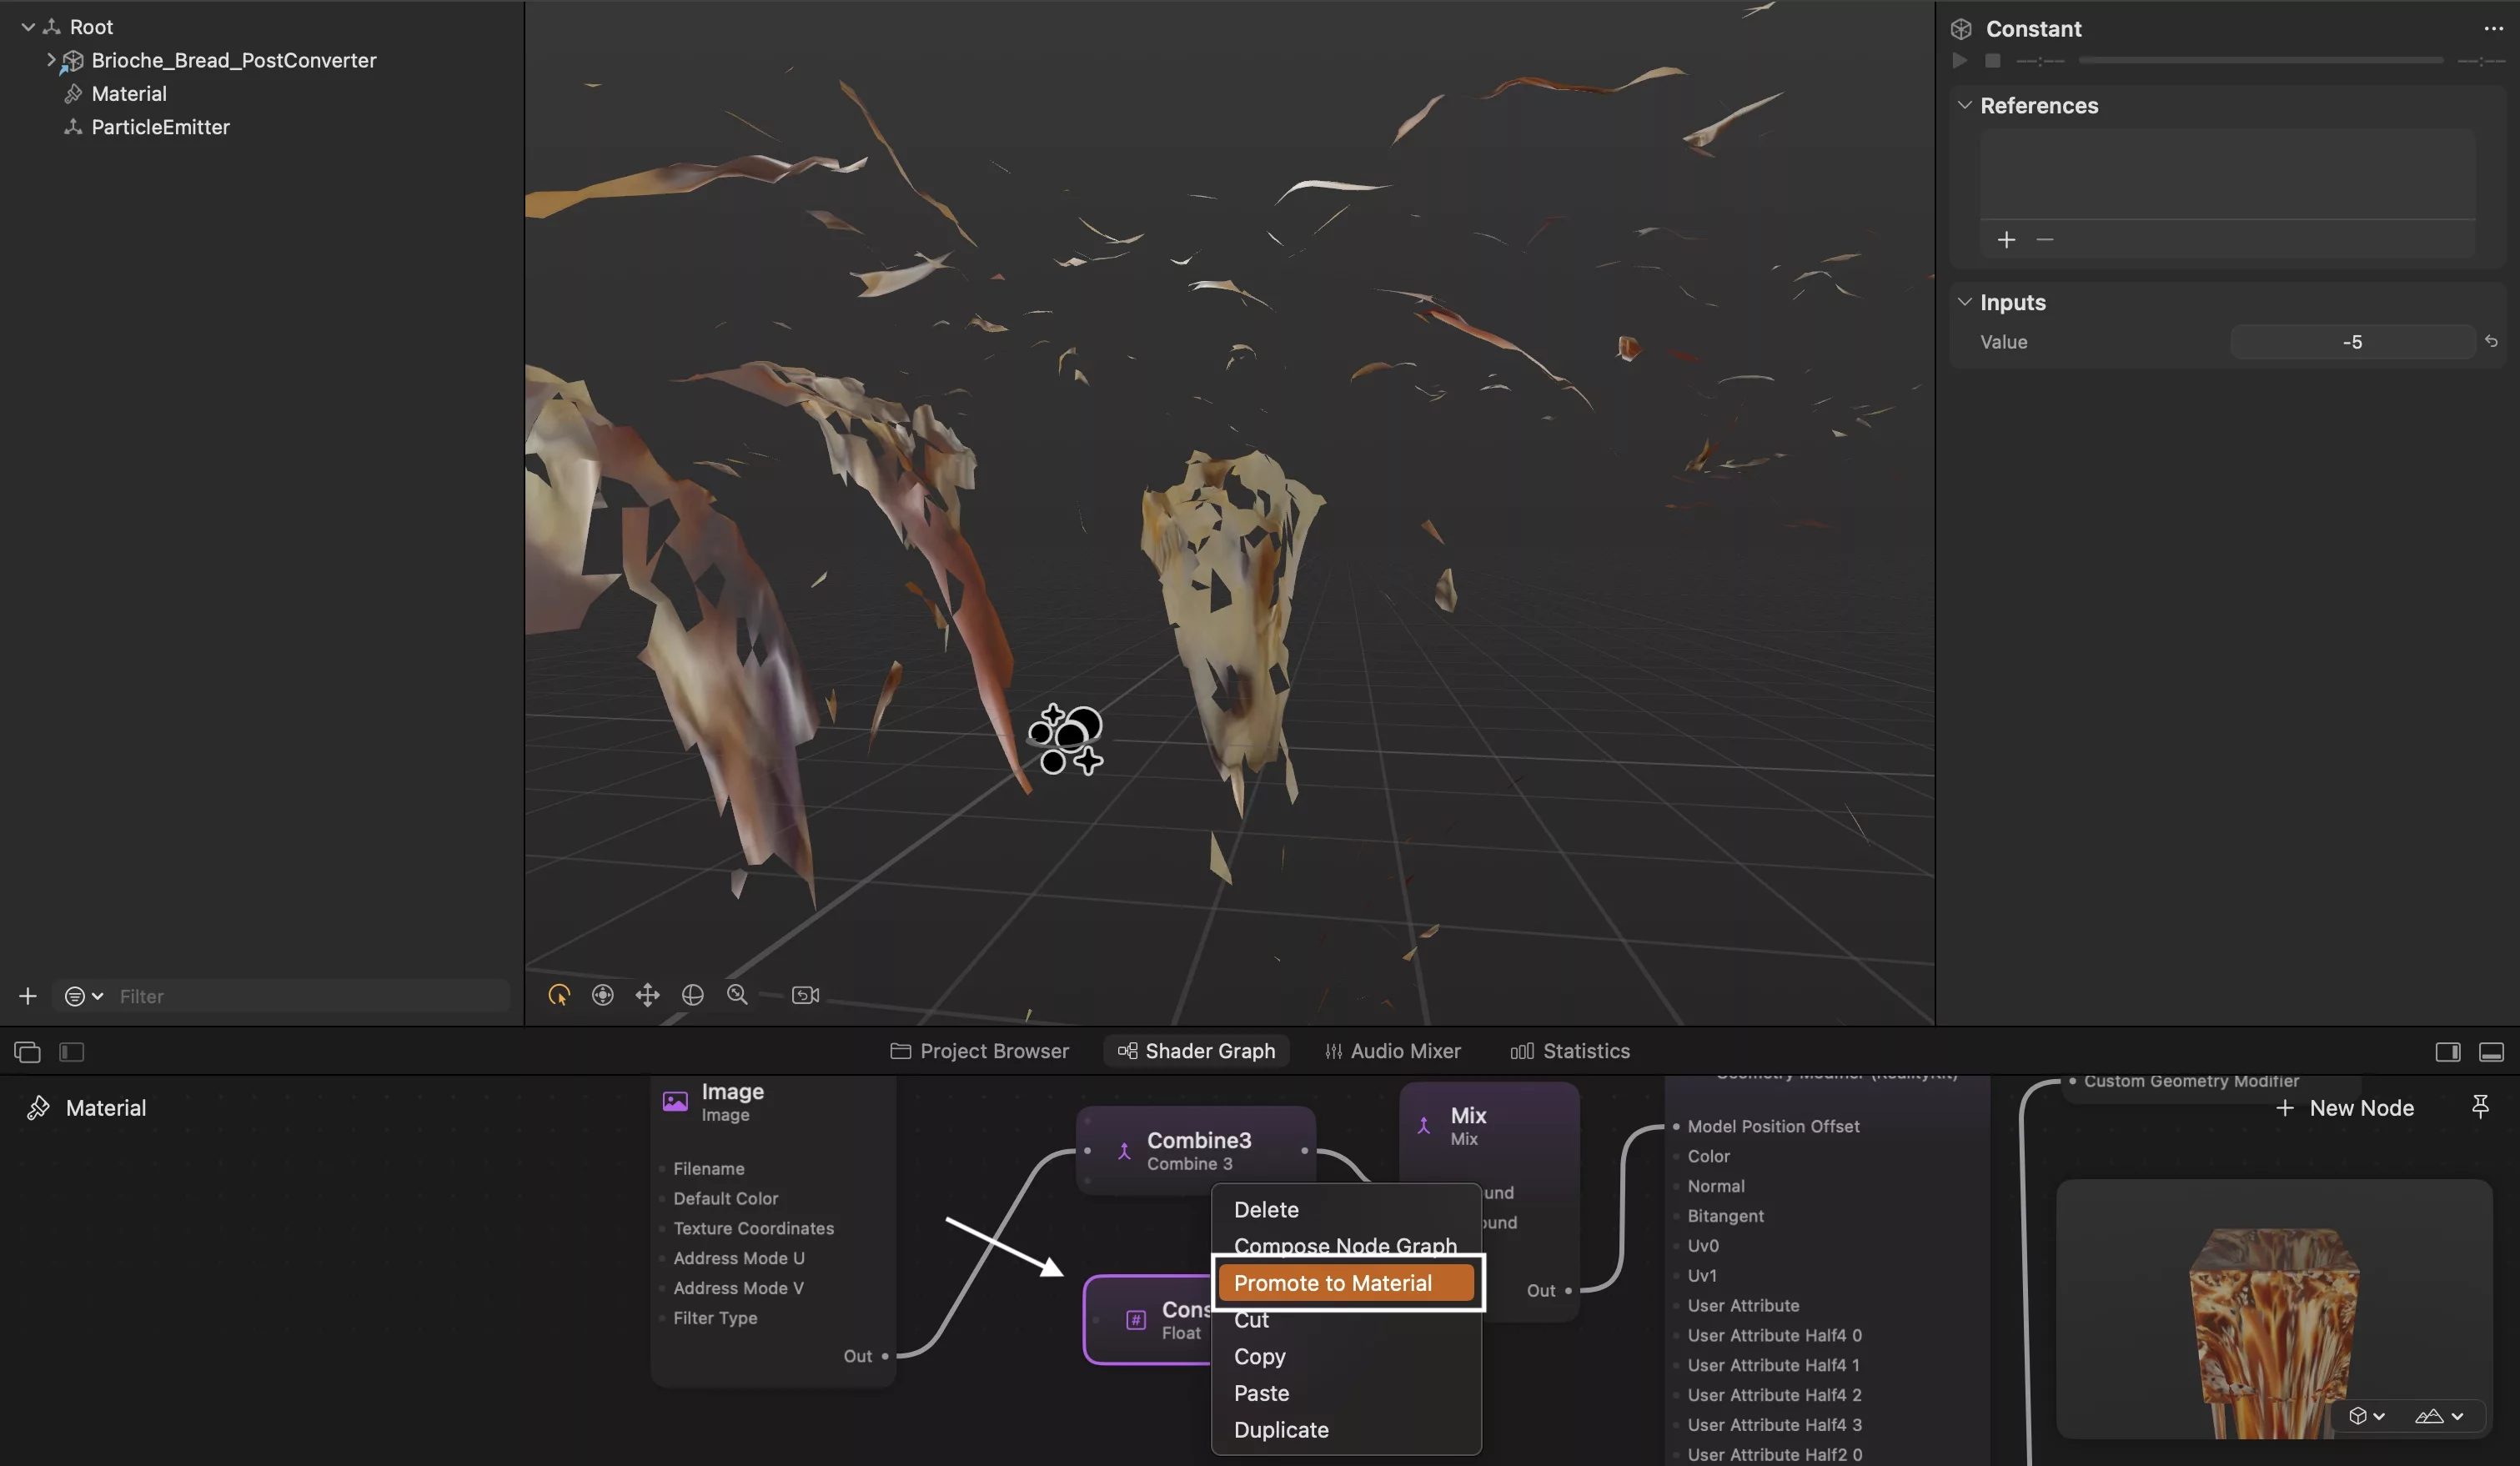Edit the Value field showing -5
The image size is (2520, 1466).
point(2352,342)
